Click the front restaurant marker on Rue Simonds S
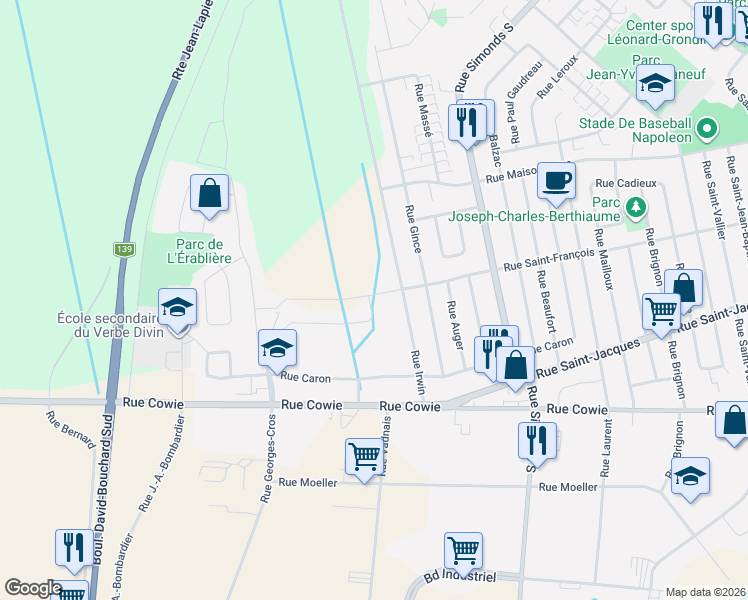This screenshot has width=748, height=600. tap(467, 126)
